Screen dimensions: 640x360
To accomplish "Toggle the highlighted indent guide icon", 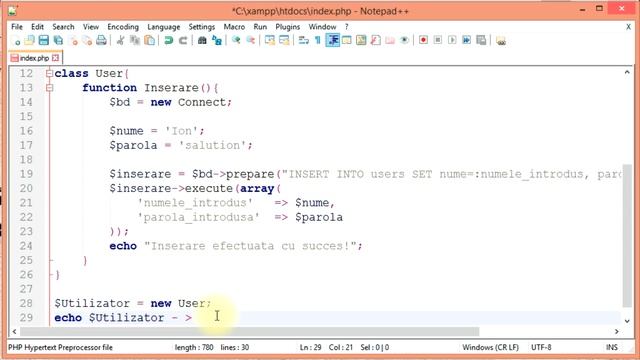I will tap(333, 40).
